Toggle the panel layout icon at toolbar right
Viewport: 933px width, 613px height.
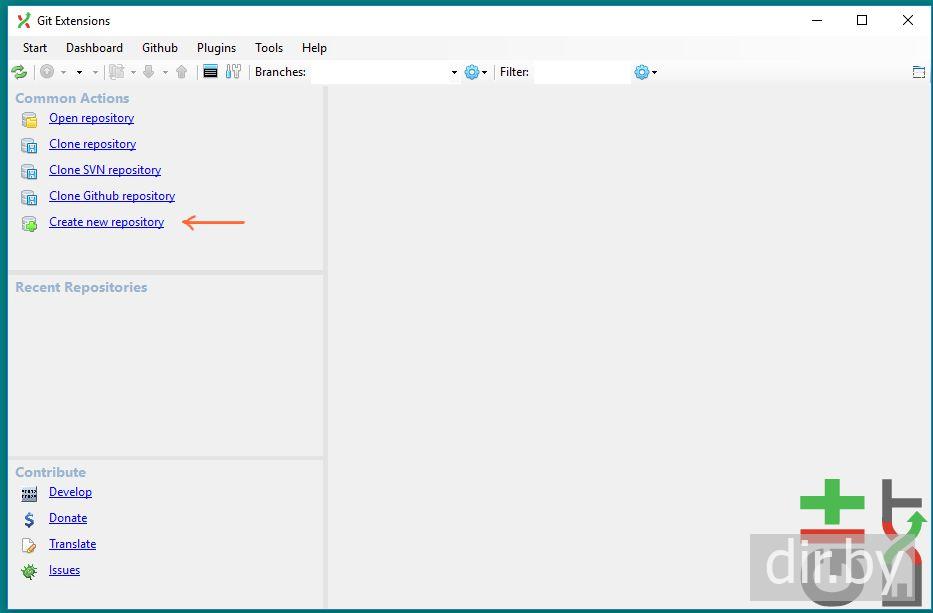919,72
